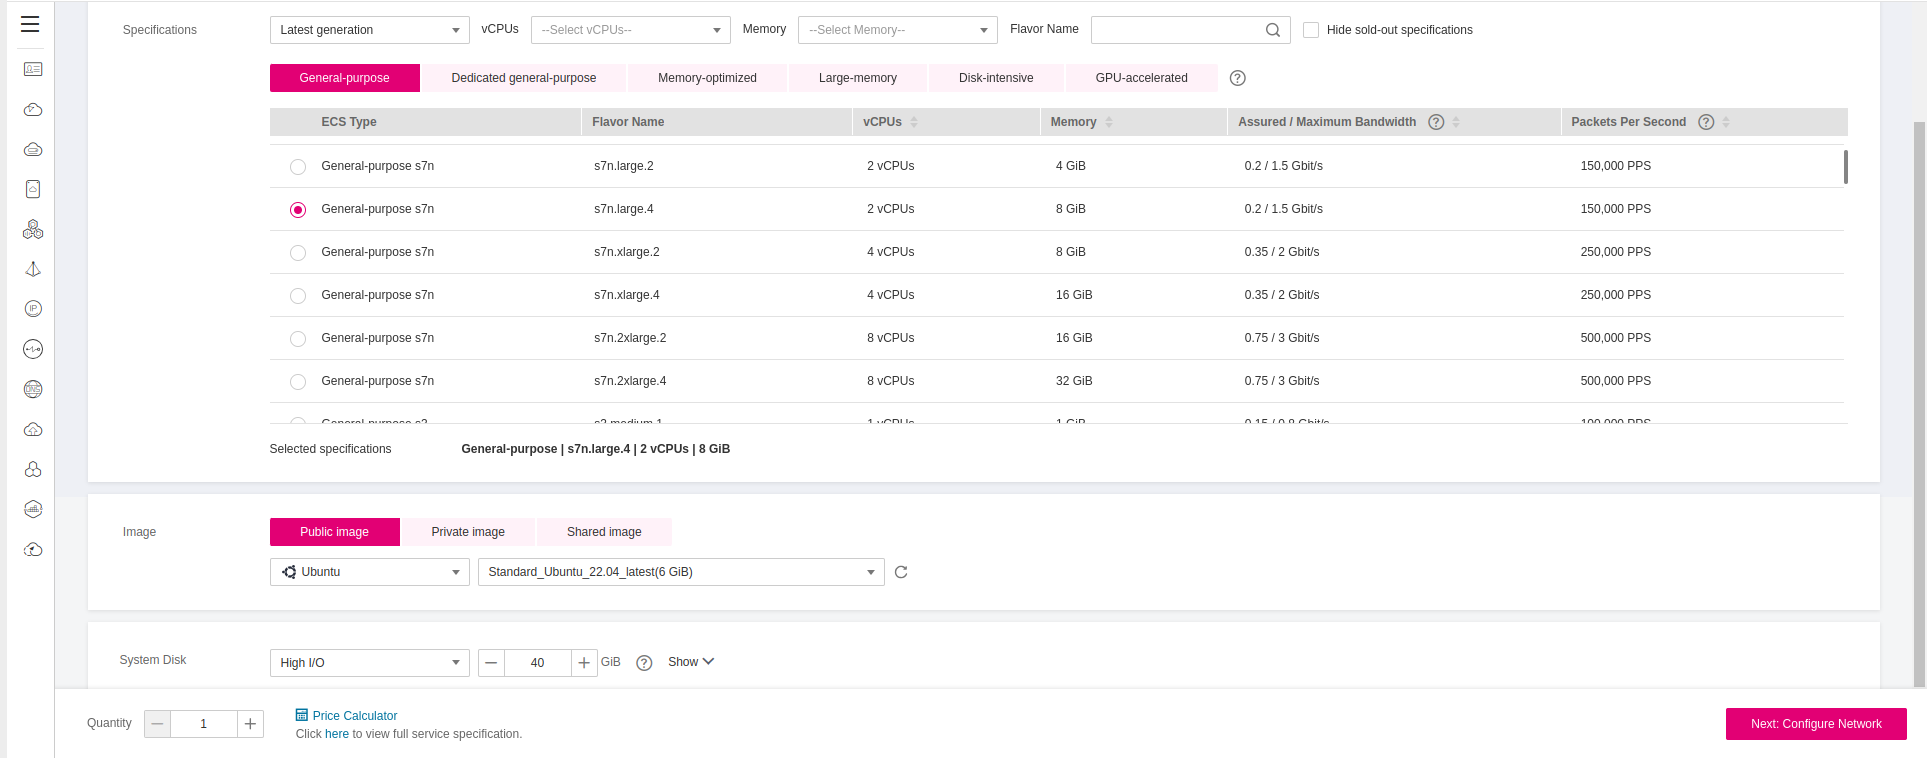The image size is (1927, 758).
Task: Open the hamburger menu in sidebar
Action: 30,24
